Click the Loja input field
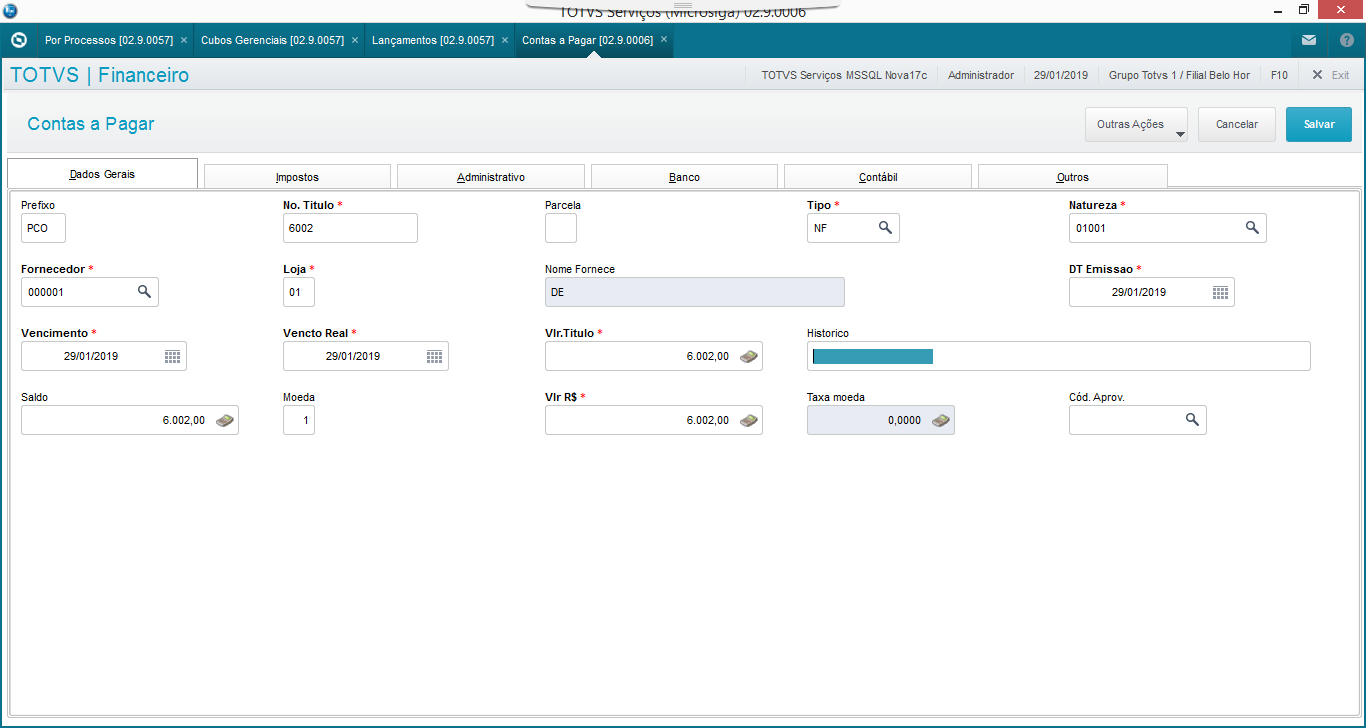Viewport: 1366px width, 728px height. click(299, 292)
